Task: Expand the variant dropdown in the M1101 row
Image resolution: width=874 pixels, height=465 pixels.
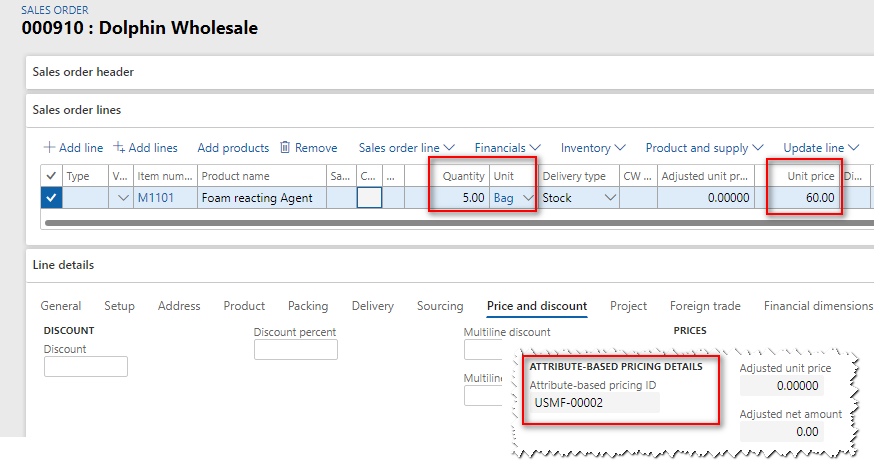Action: (x=123, y=198)
